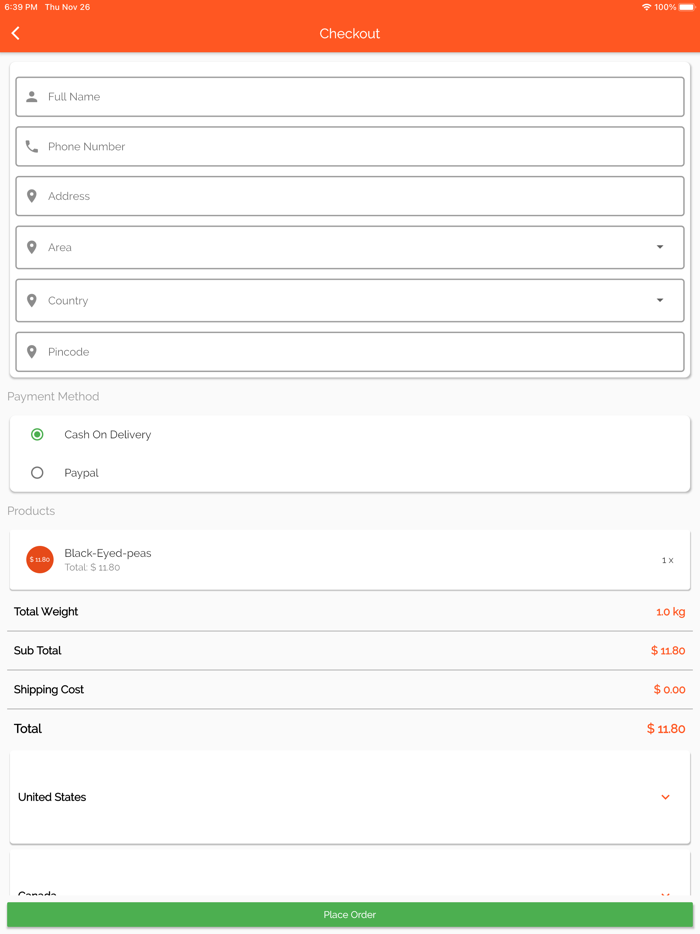Click the phone icon beside Phone Number
Viewport: 700px width, 934px height.
[x=32, y=147]
